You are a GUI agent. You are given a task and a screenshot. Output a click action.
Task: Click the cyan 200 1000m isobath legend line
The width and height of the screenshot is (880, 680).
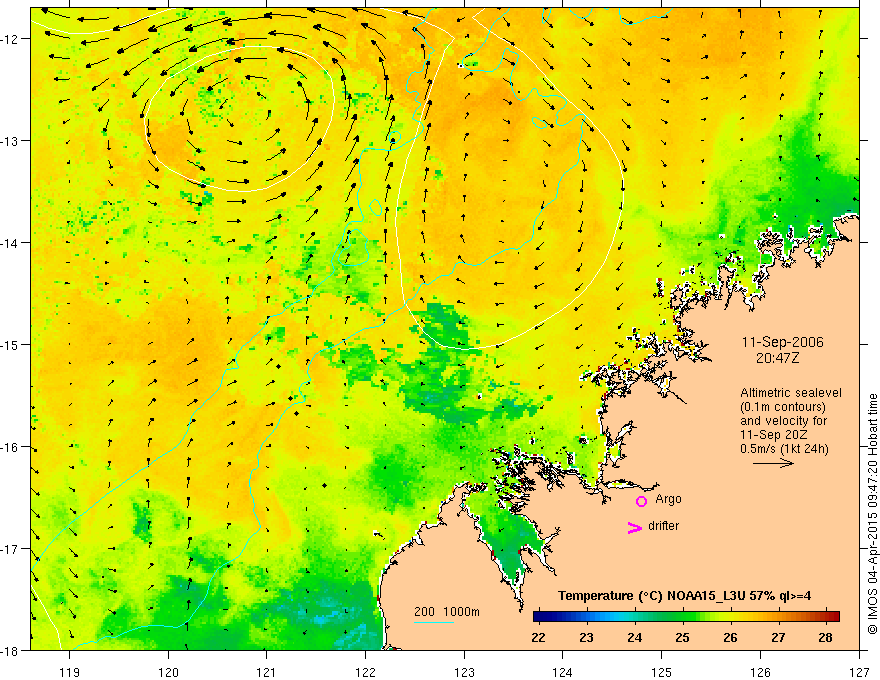tap(434, 622)
